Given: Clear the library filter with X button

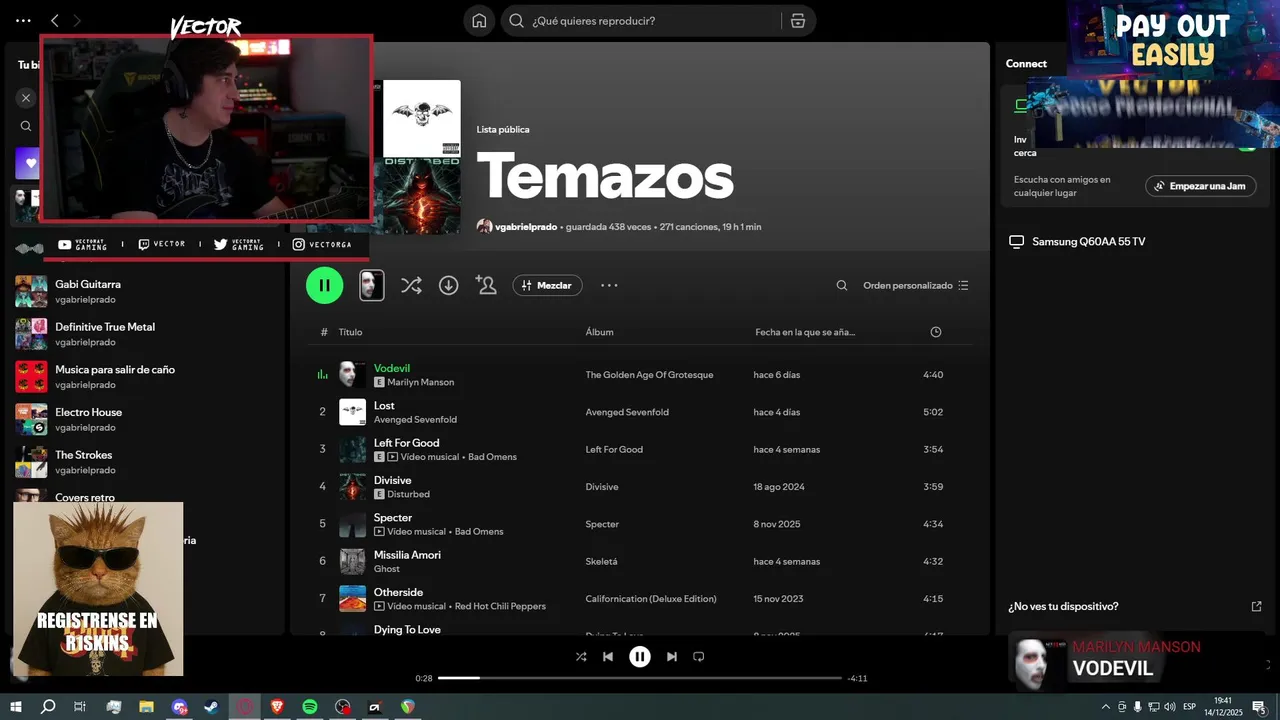Looking at the screenshot, I should point(26,98).
